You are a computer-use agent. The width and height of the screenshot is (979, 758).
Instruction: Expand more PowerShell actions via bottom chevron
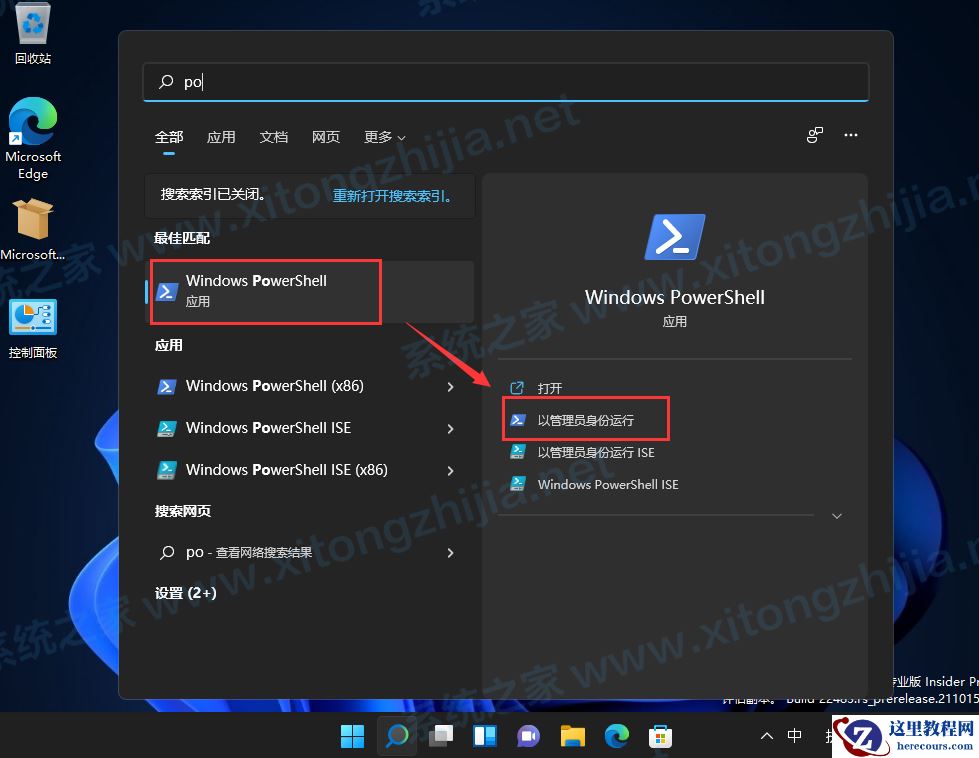tap(836, 516)
